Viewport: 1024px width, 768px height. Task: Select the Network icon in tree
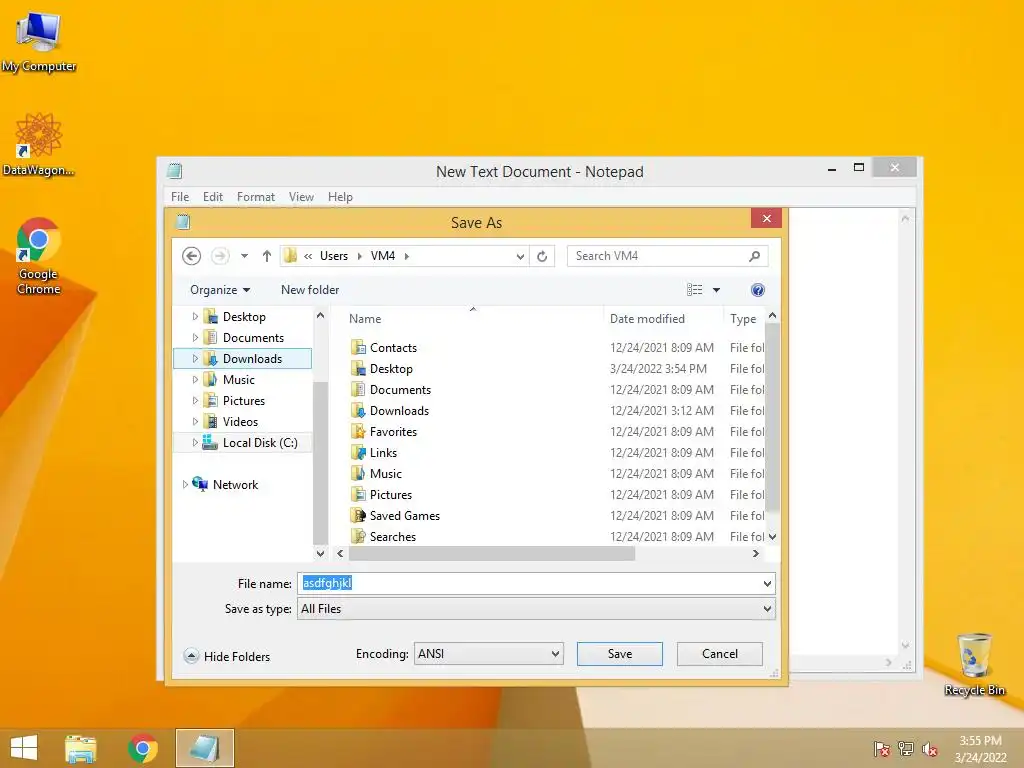[x=200, y=484]
